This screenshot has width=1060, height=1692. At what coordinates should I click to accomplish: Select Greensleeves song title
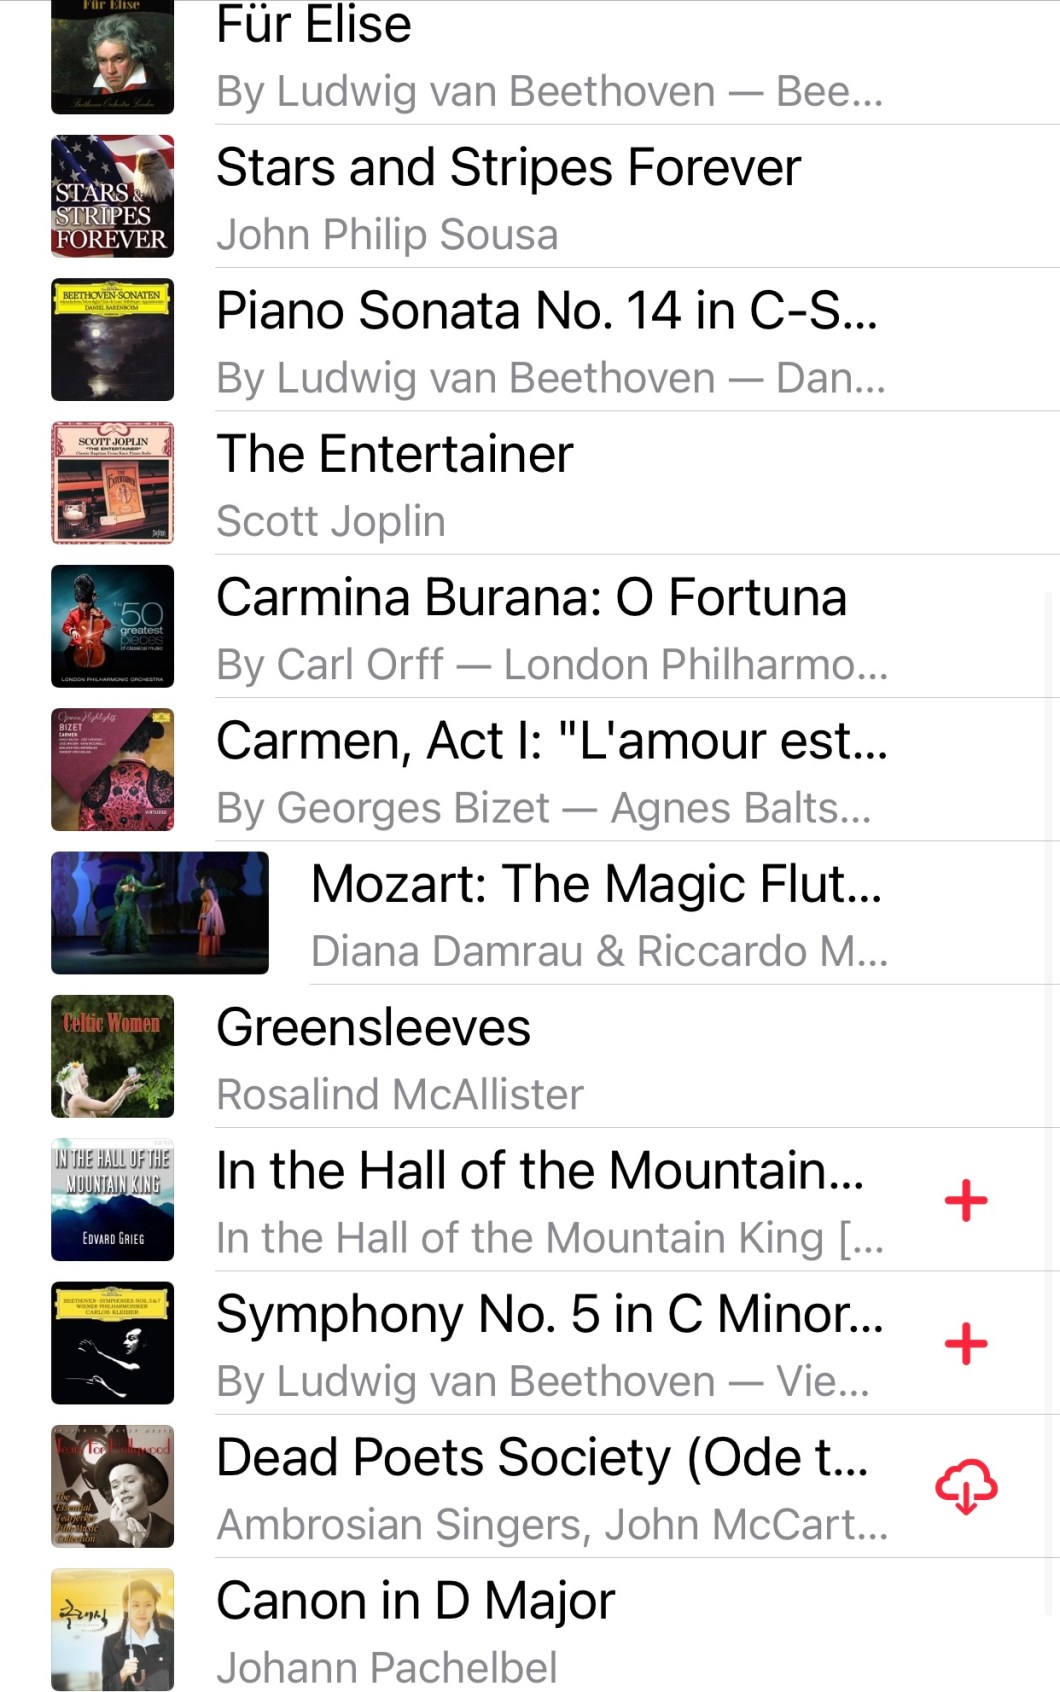click(x=373, y=1028)
